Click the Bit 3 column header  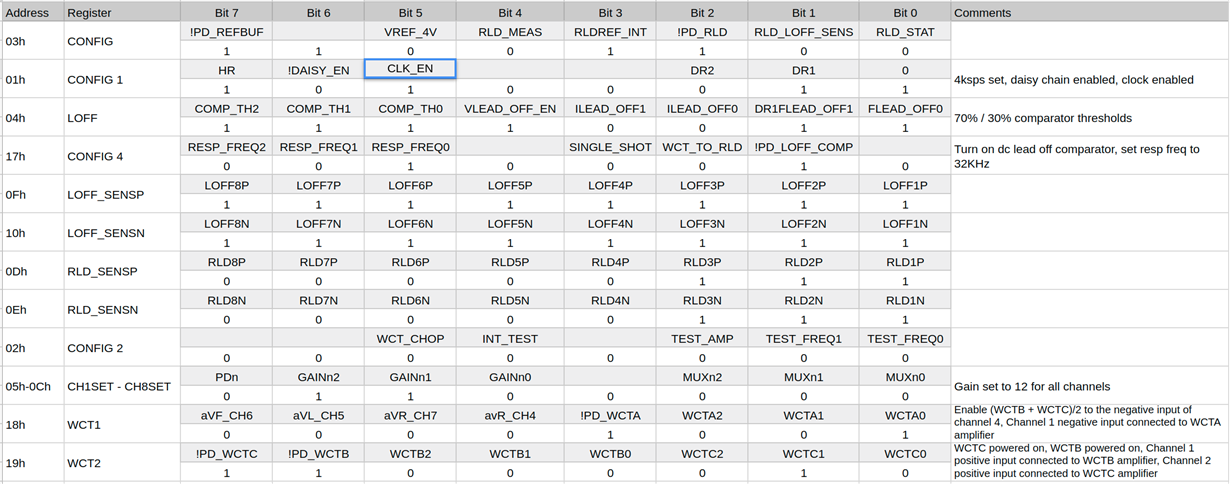click(611, 13)
